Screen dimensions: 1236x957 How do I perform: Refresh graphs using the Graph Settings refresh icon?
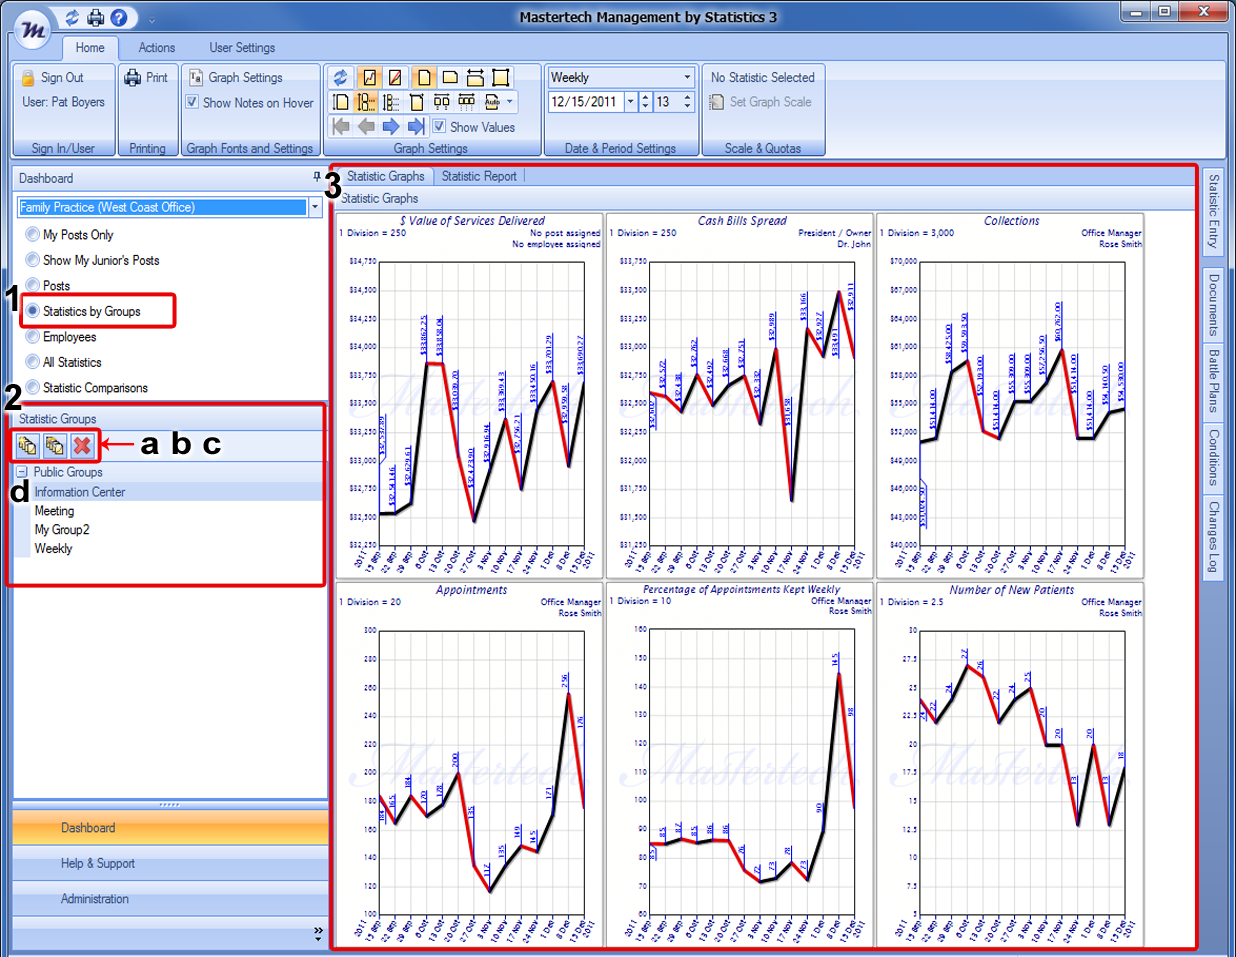pos(340,77)
